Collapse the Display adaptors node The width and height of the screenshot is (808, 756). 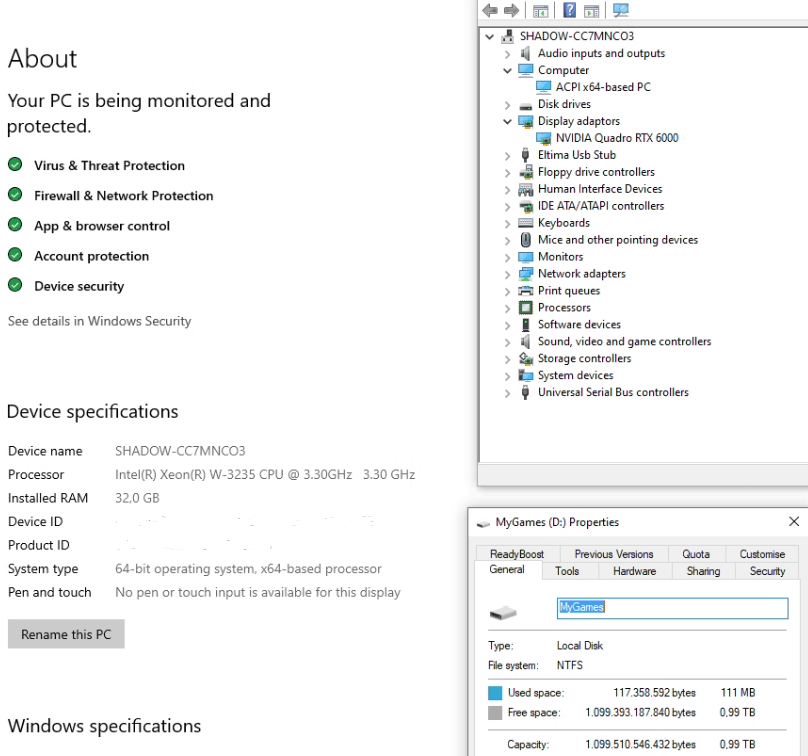[508, 122]
